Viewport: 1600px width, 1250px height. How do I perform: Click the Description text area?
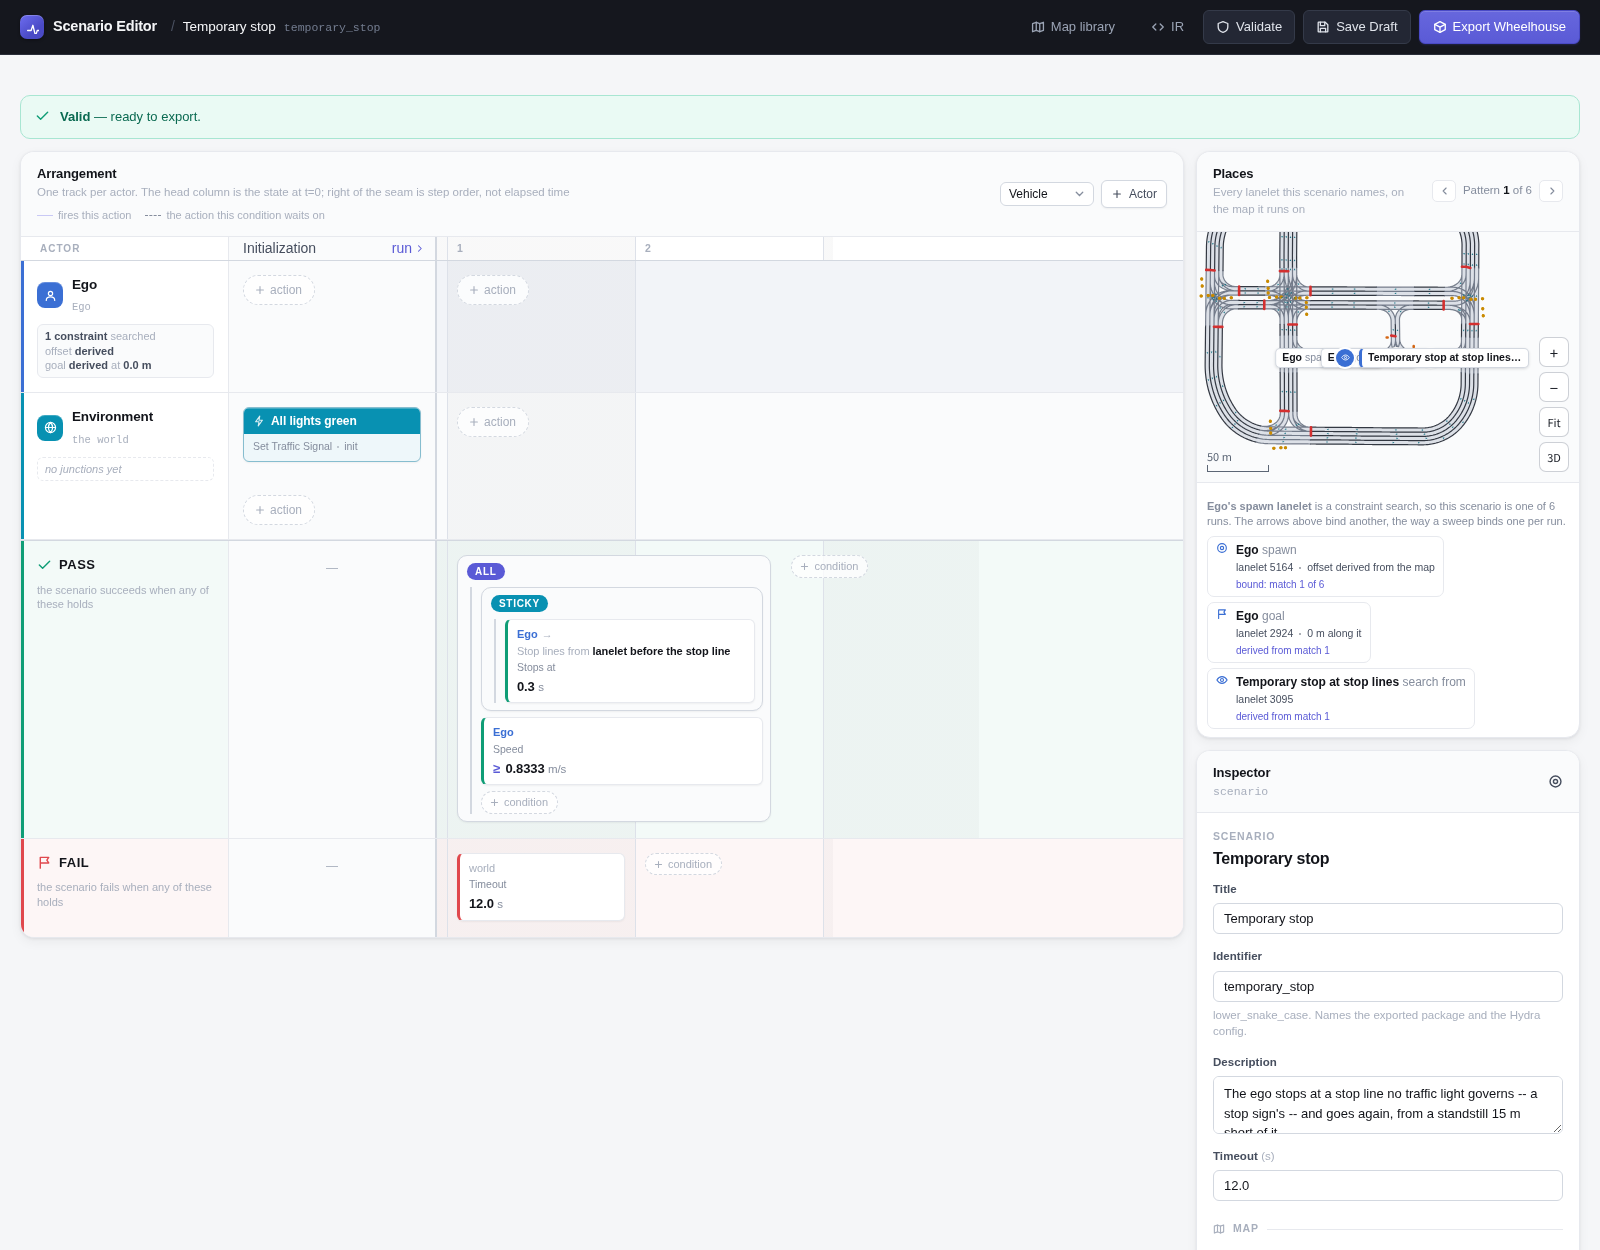pyautogui.click(x=1388, y=1105)
